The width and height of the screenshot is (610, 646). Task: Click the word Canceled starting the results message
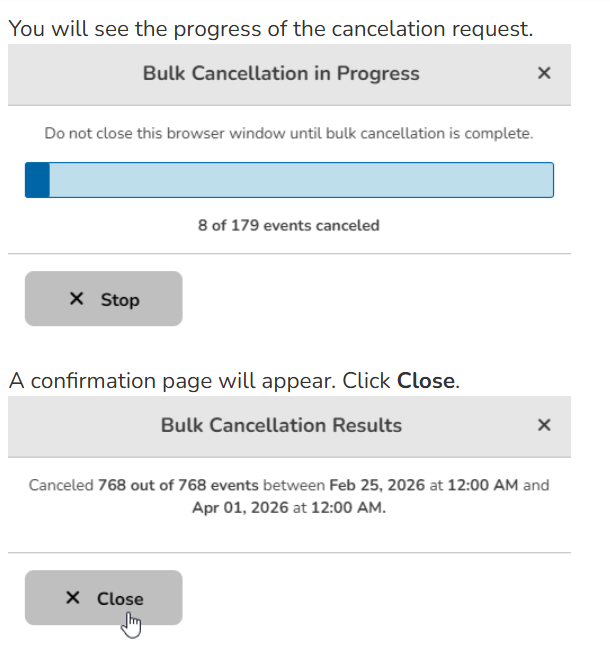61,485
